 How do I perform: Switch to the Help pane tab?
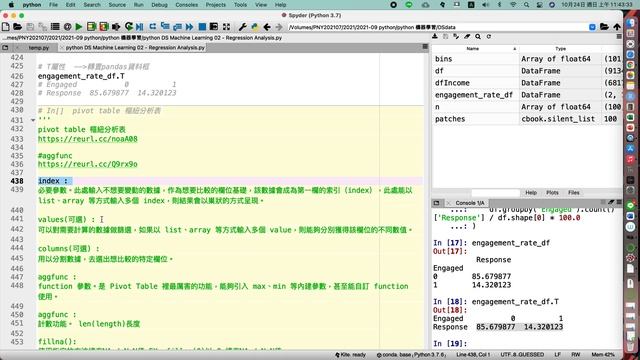[531, 192]
